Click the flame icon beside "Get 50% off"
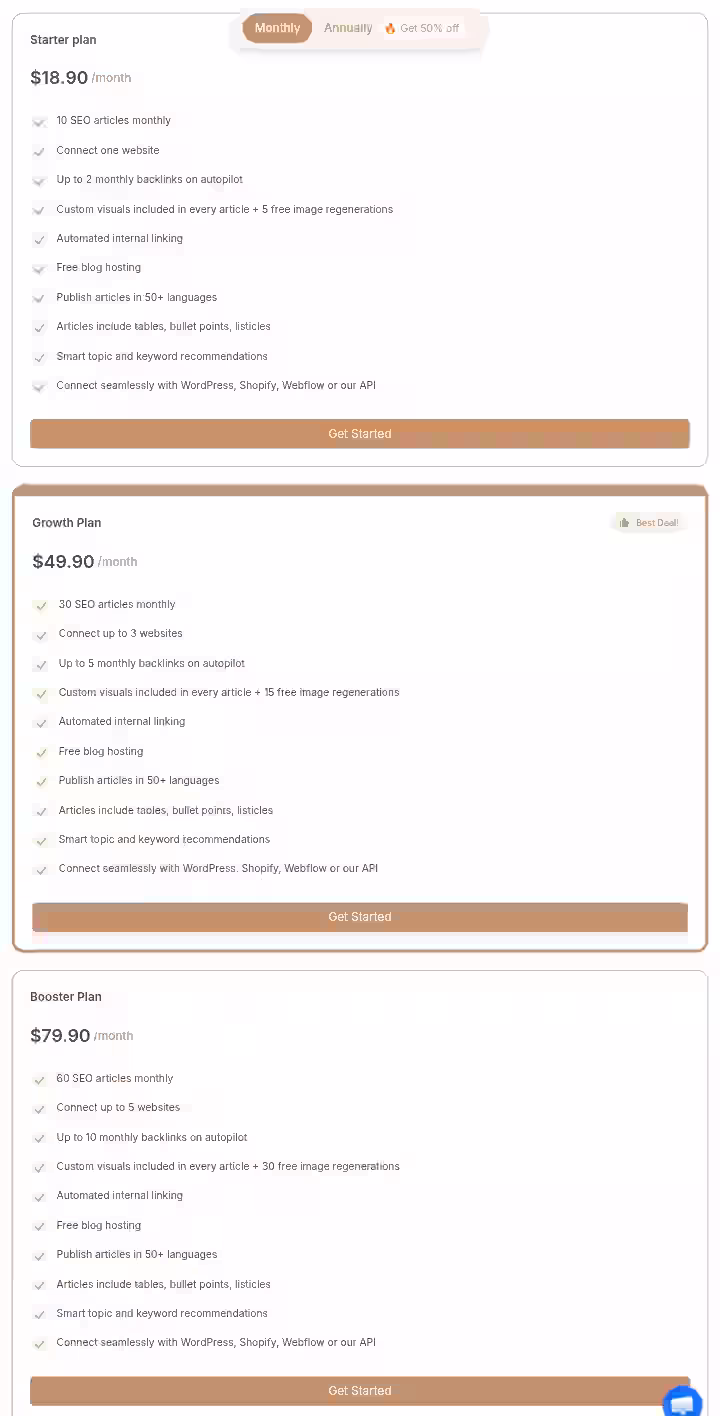 pos(390,28)
